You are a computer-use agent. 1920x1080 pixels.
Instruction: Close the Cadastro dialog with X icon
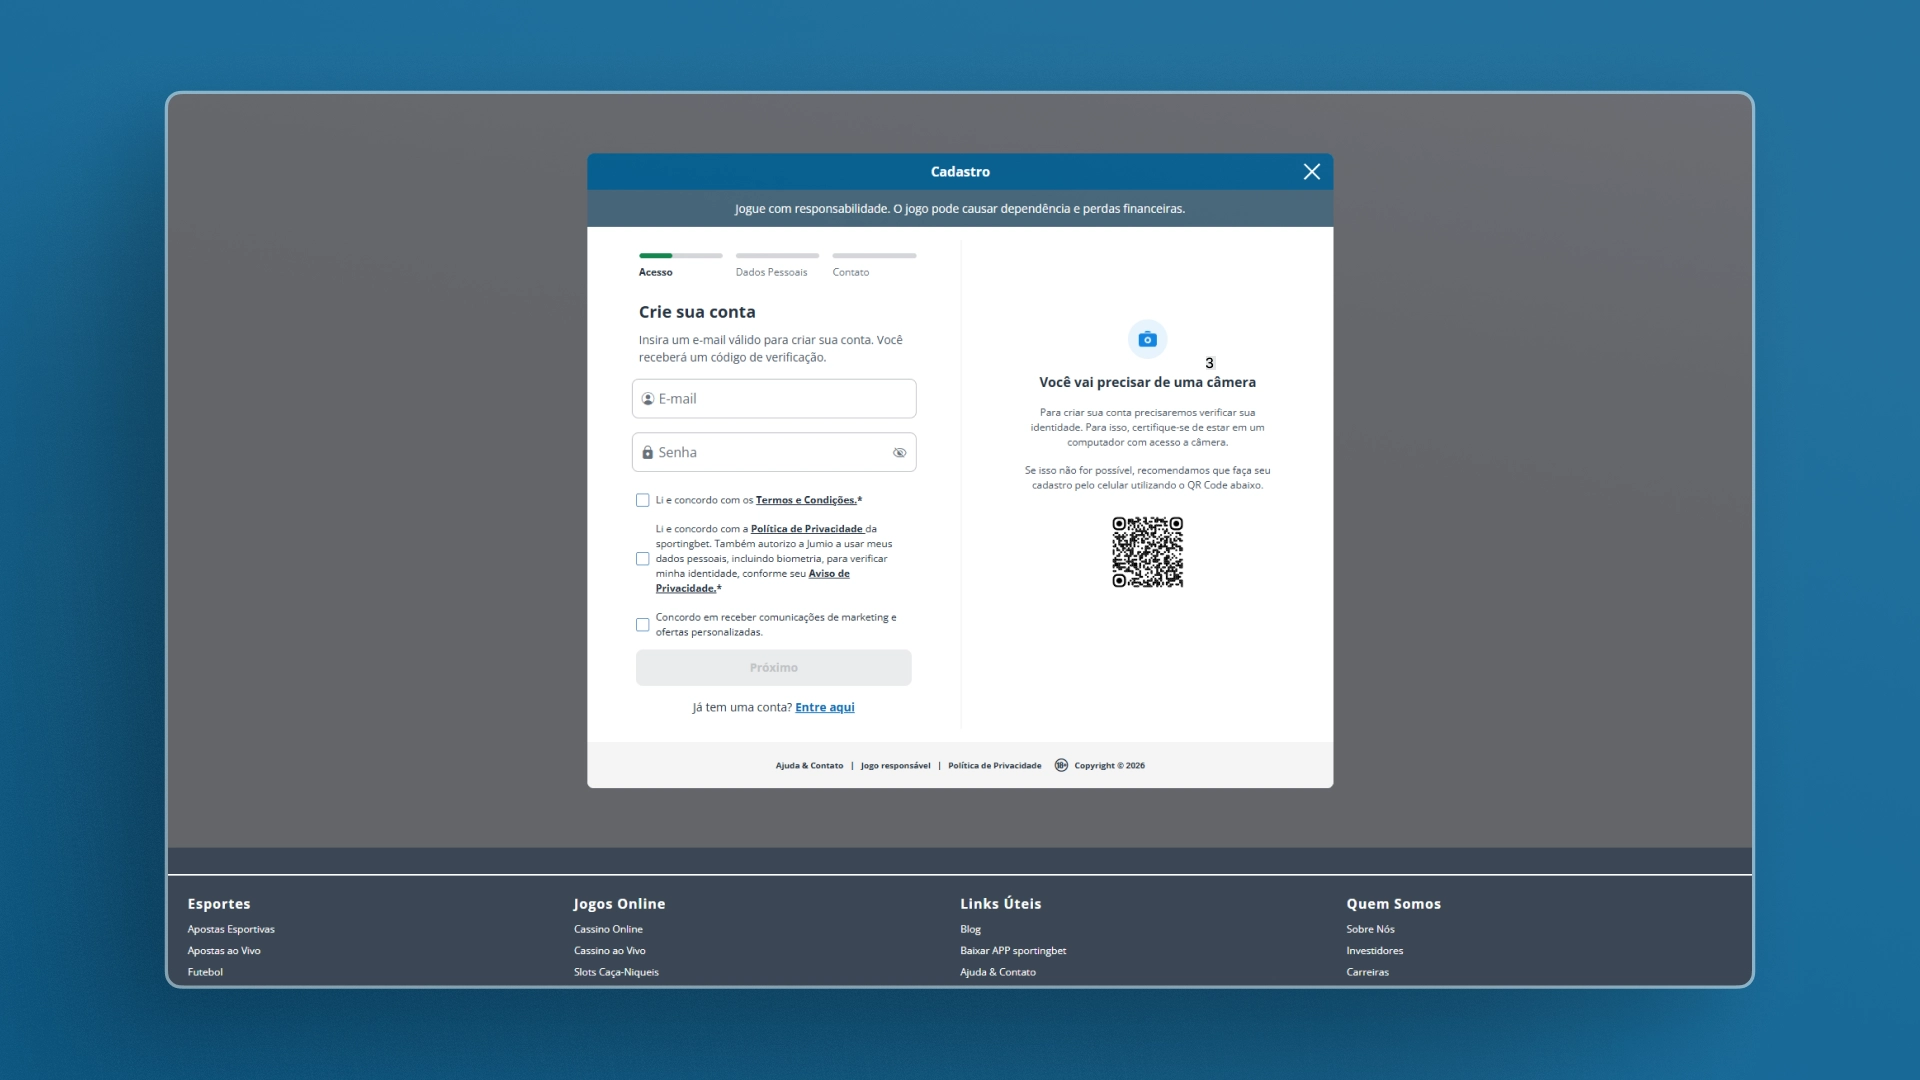coord(1311,172)
